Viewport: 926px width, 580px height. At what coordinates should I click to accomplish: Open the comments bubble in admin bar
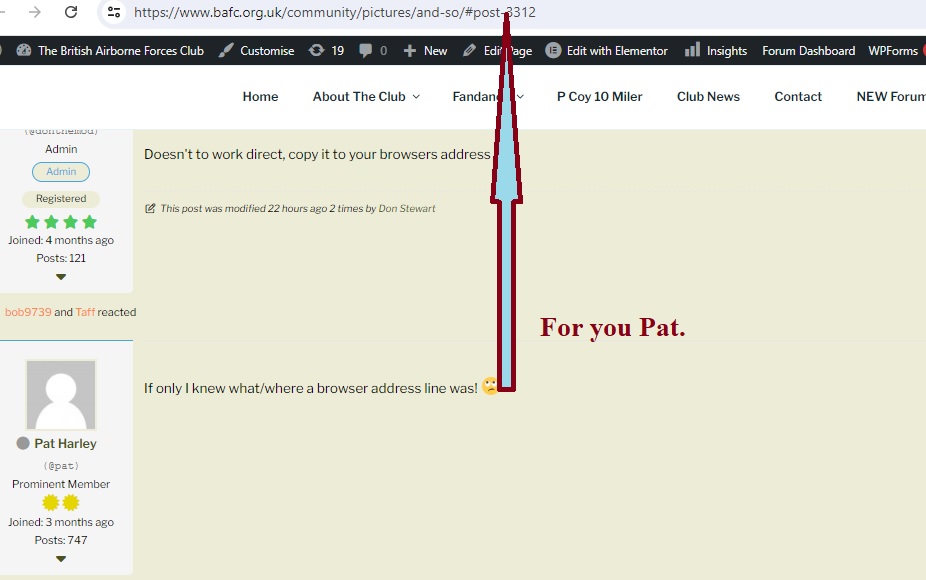tap(373, 50)
